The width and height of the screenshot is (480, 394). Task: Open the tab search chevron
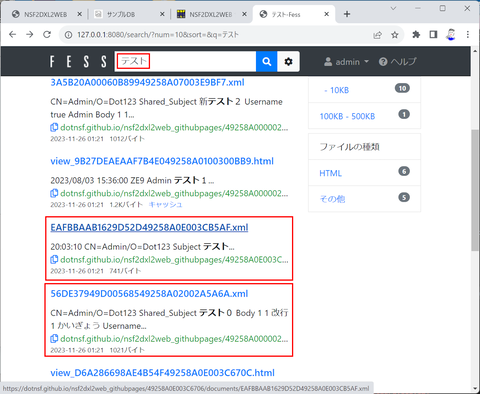tap(393, 8)
